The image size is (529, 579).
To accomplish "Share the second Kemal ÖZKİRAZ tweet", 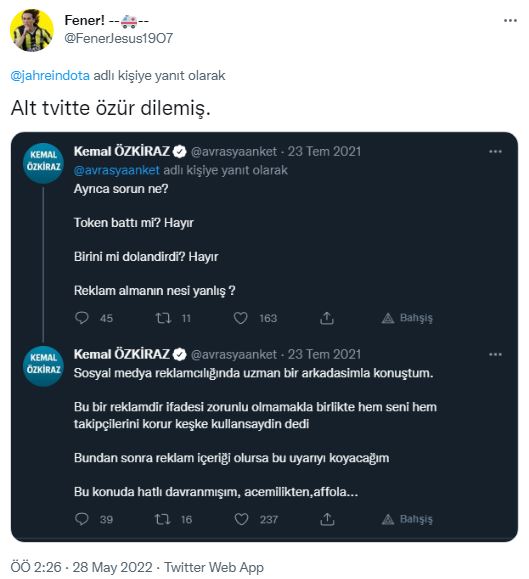I will 327,519.
